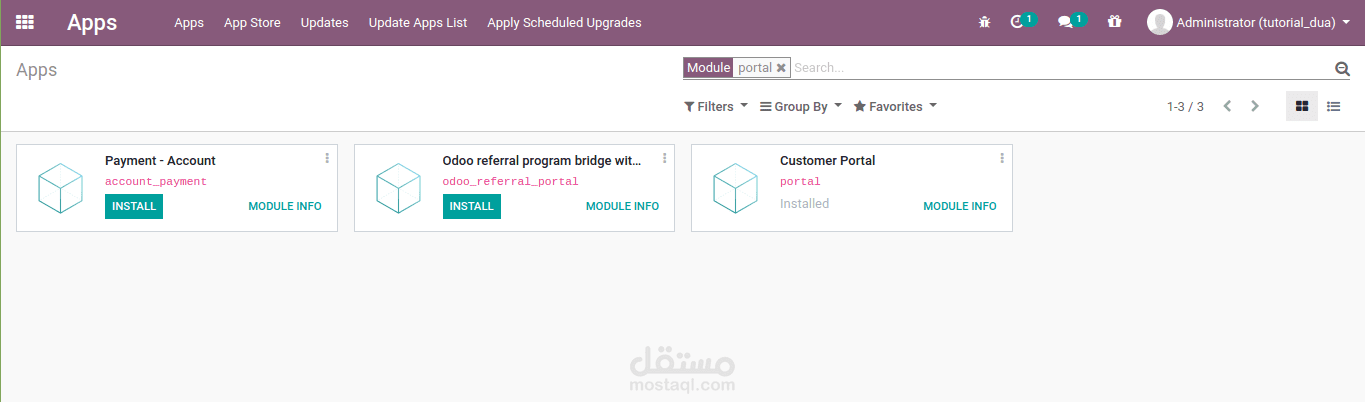
Task: Click the search magnifier icon
Action: (1342, 68)
